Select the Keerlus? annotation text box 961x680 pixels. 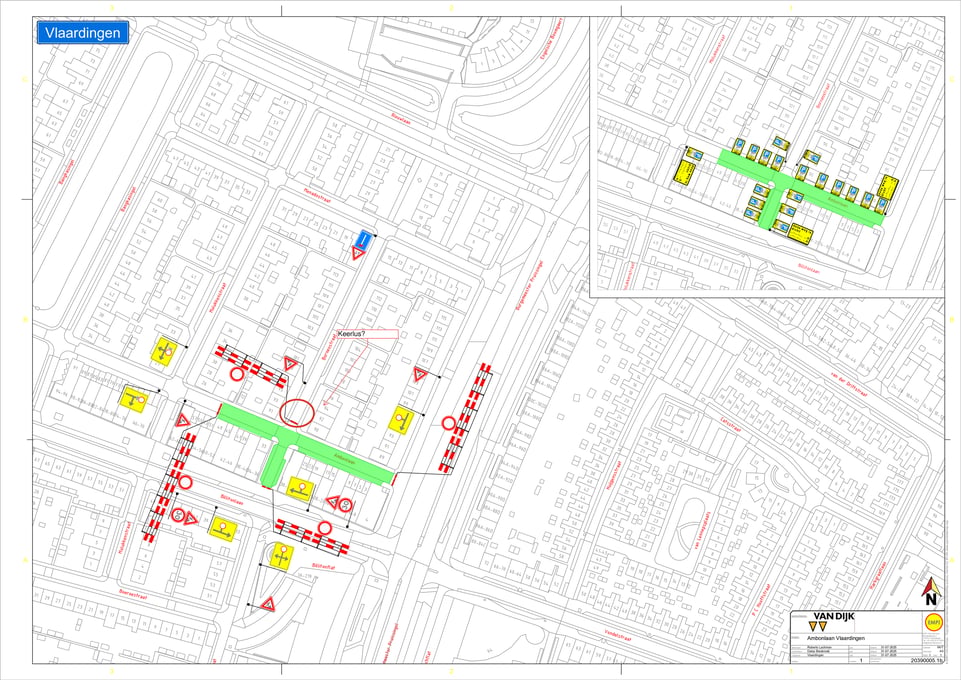[367, 334]
